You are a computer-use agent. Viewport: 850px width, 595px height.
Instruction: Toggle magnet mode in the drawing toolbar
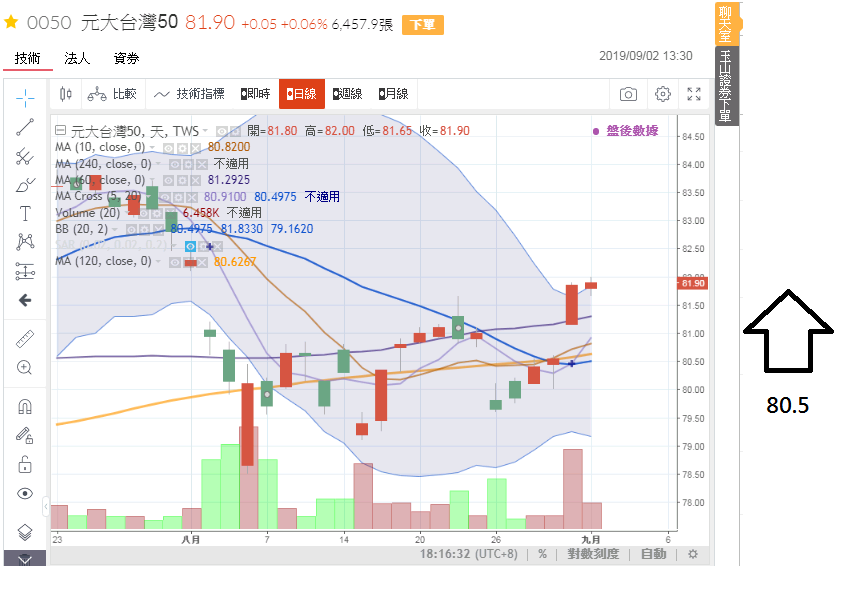click(x=25, y=406)
